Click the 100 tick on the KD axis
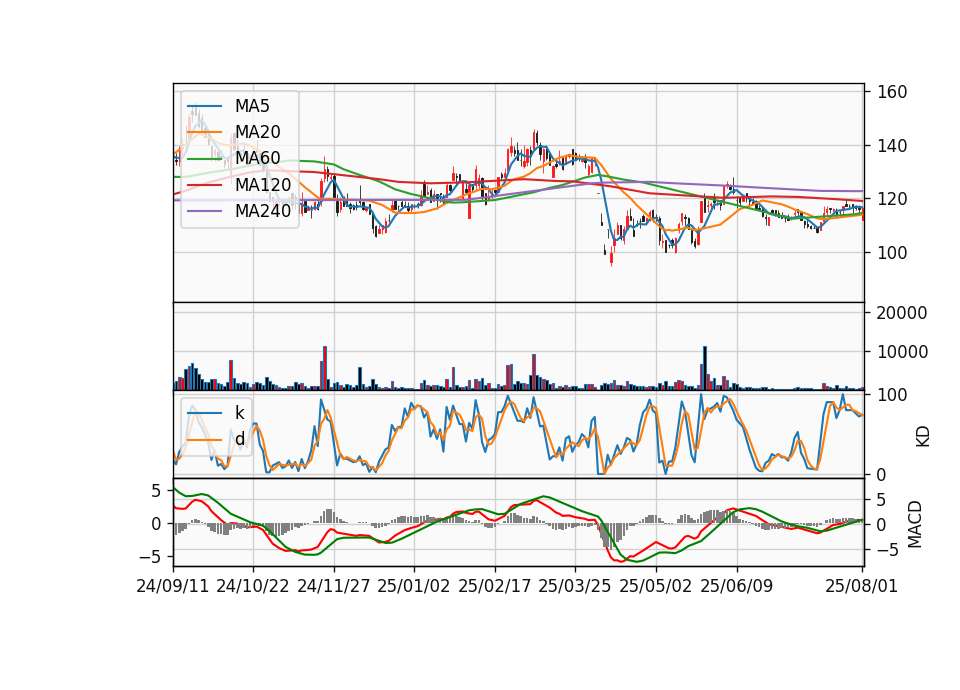Viewport: 960px width, 690px height. click(x=892, y=395)
